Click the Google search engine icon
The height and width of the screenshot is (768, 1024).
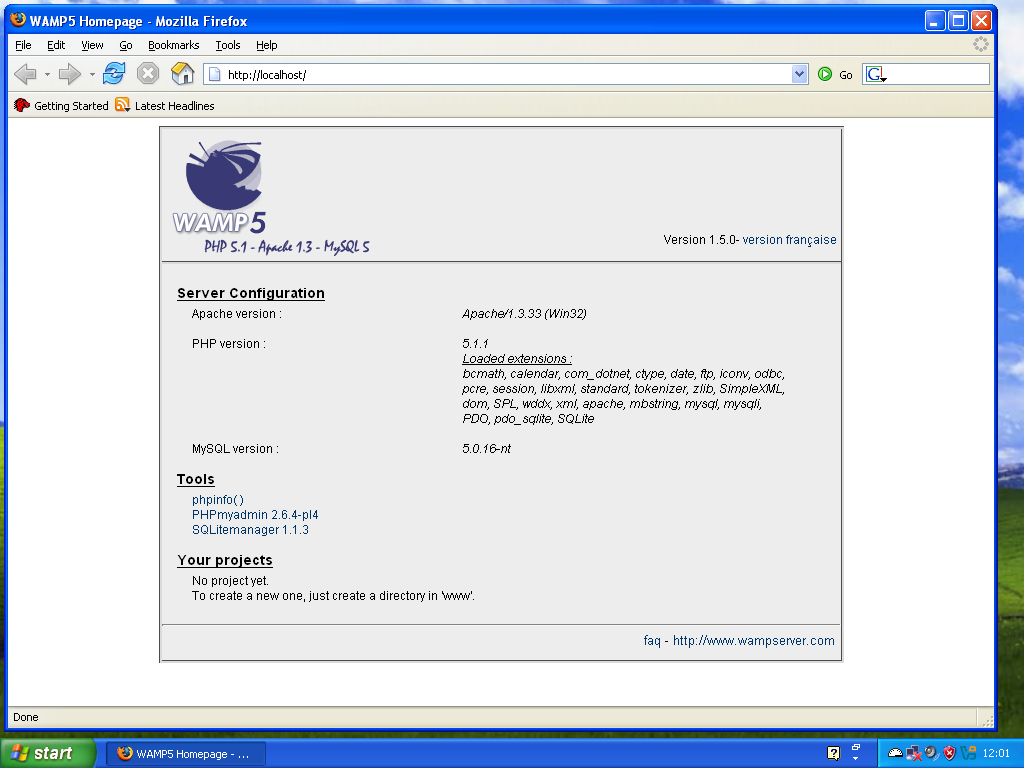coord(875,74)
